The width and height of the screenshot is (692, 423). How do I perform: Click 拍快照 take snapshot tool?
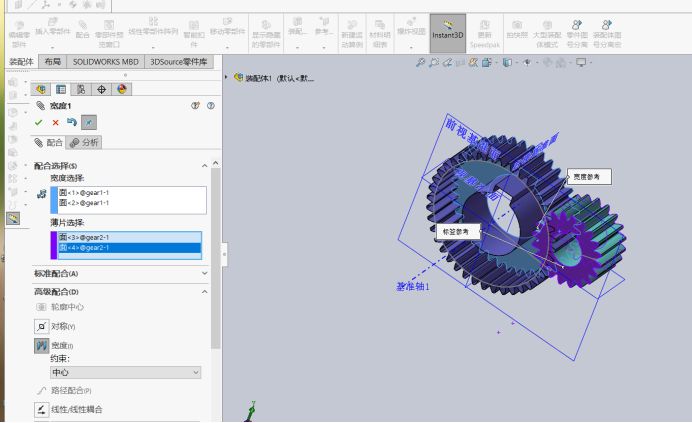coord(517,30)
